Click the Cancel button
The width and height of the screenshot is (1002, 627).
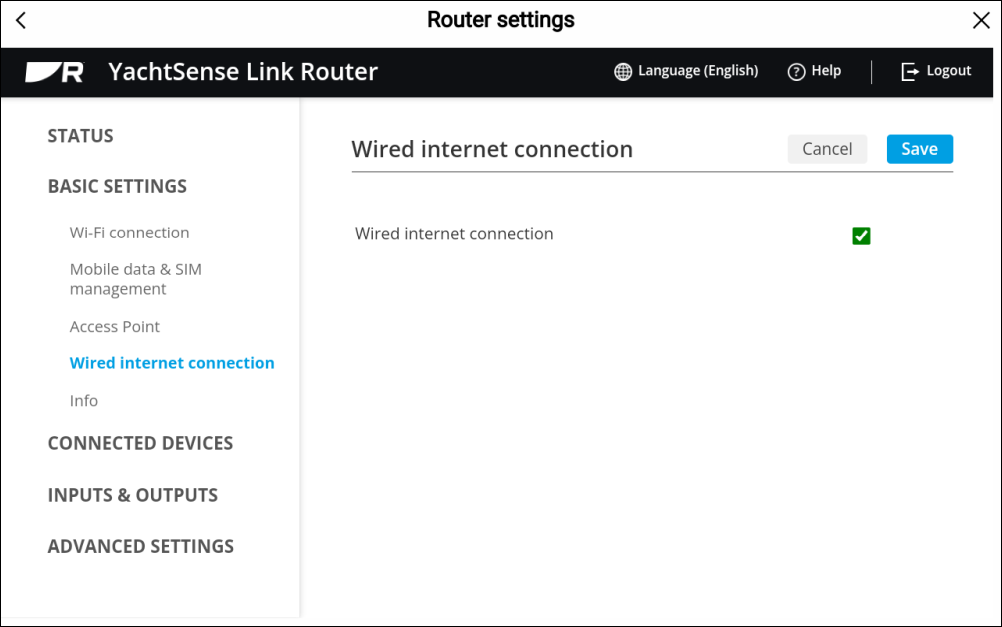[828, 149]
